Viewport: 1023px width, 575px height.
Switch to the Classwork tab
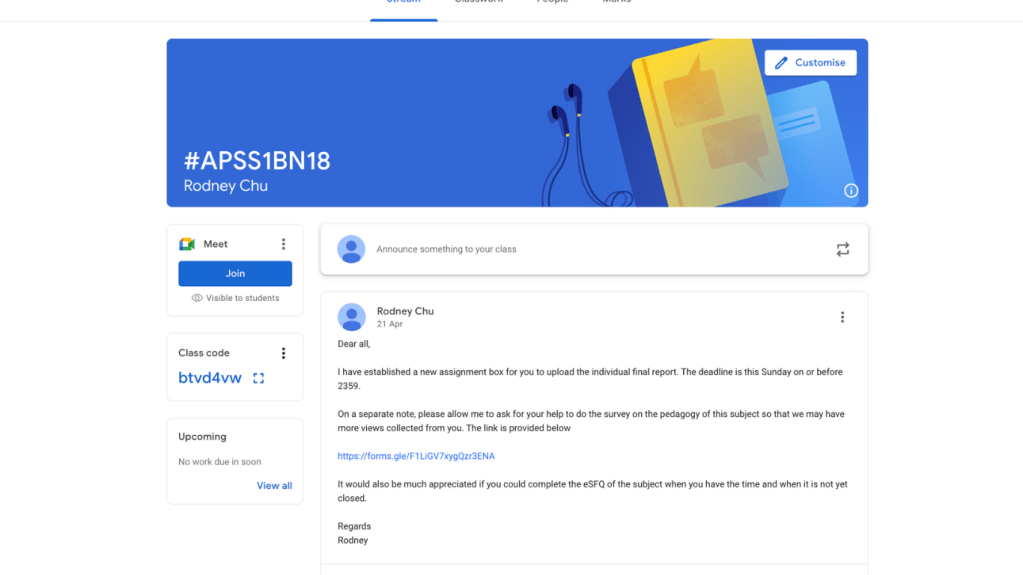(478, 3)
